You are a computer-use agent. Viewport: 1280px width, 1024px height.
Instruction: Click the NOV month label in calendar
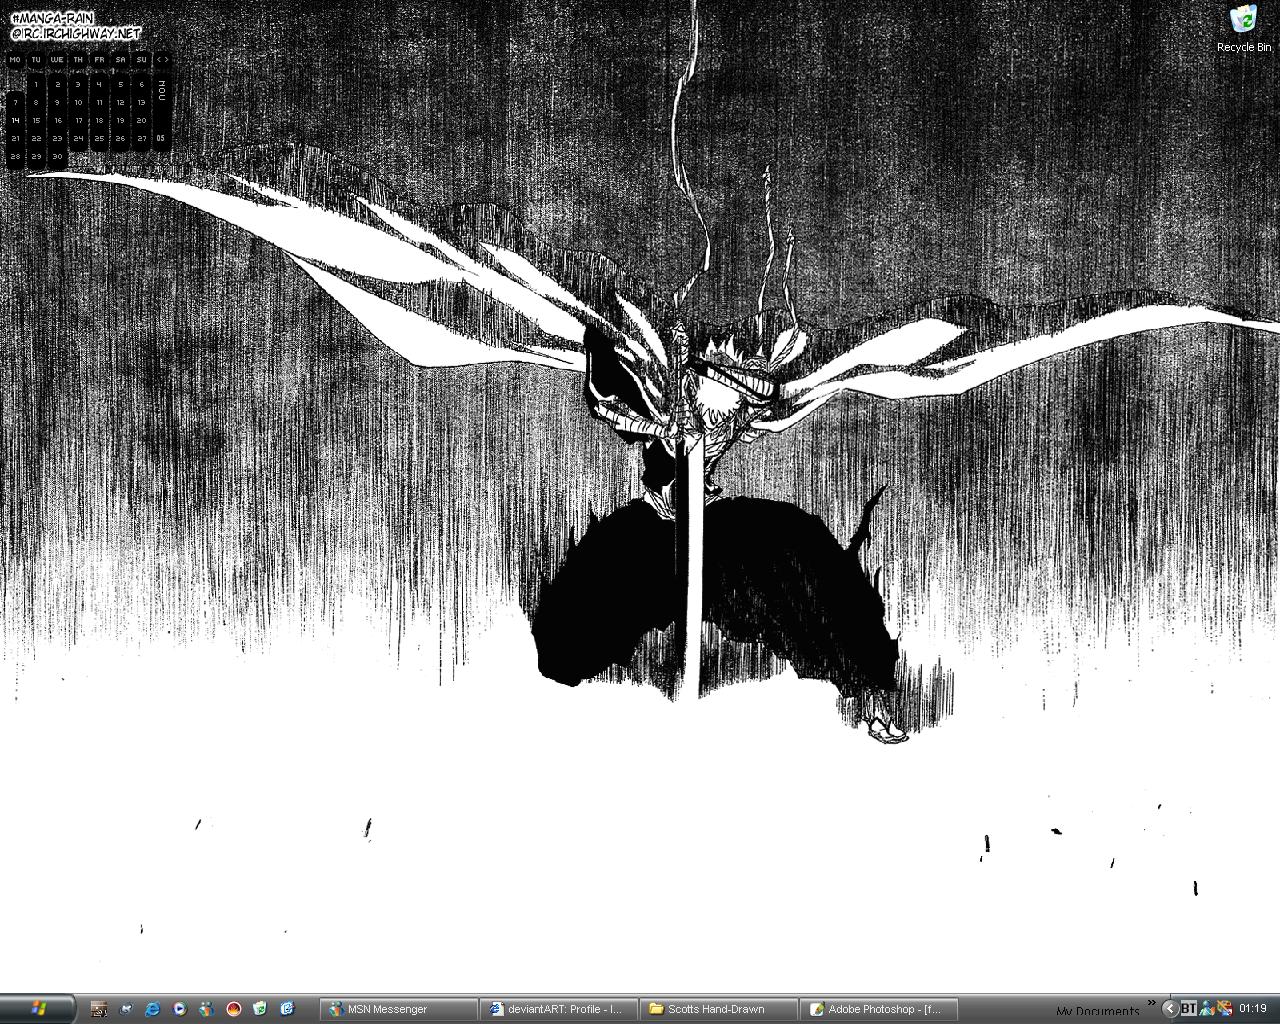click(162, 90)
